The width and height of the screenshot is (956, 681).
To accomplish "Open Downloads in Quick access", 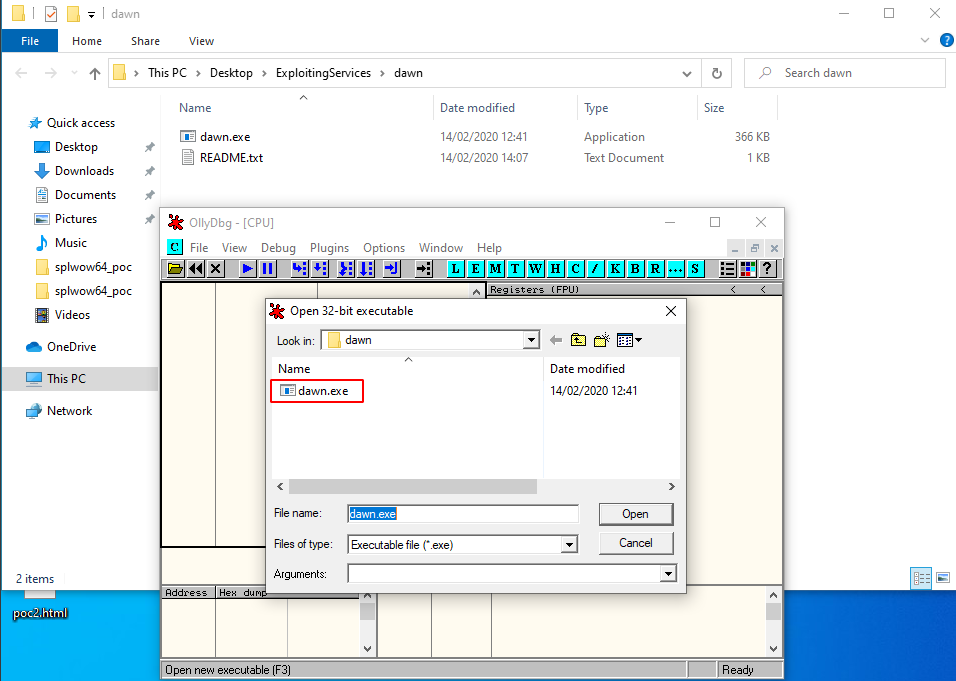I will click(84, 171).
